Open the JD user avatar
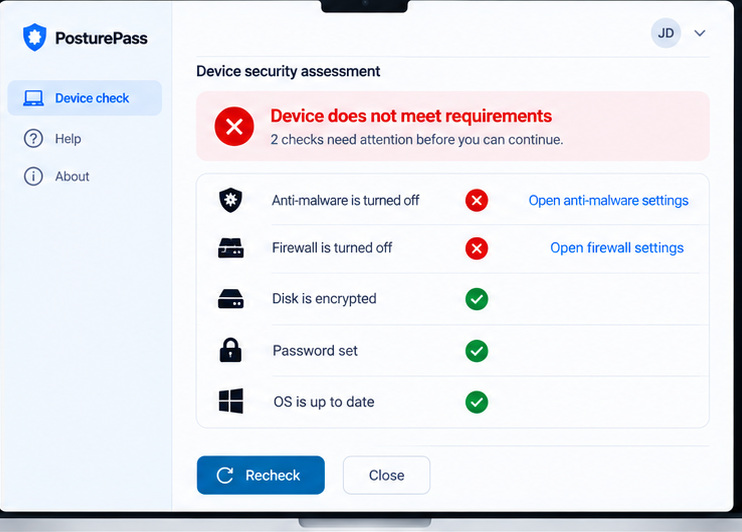 pos(666,33)
